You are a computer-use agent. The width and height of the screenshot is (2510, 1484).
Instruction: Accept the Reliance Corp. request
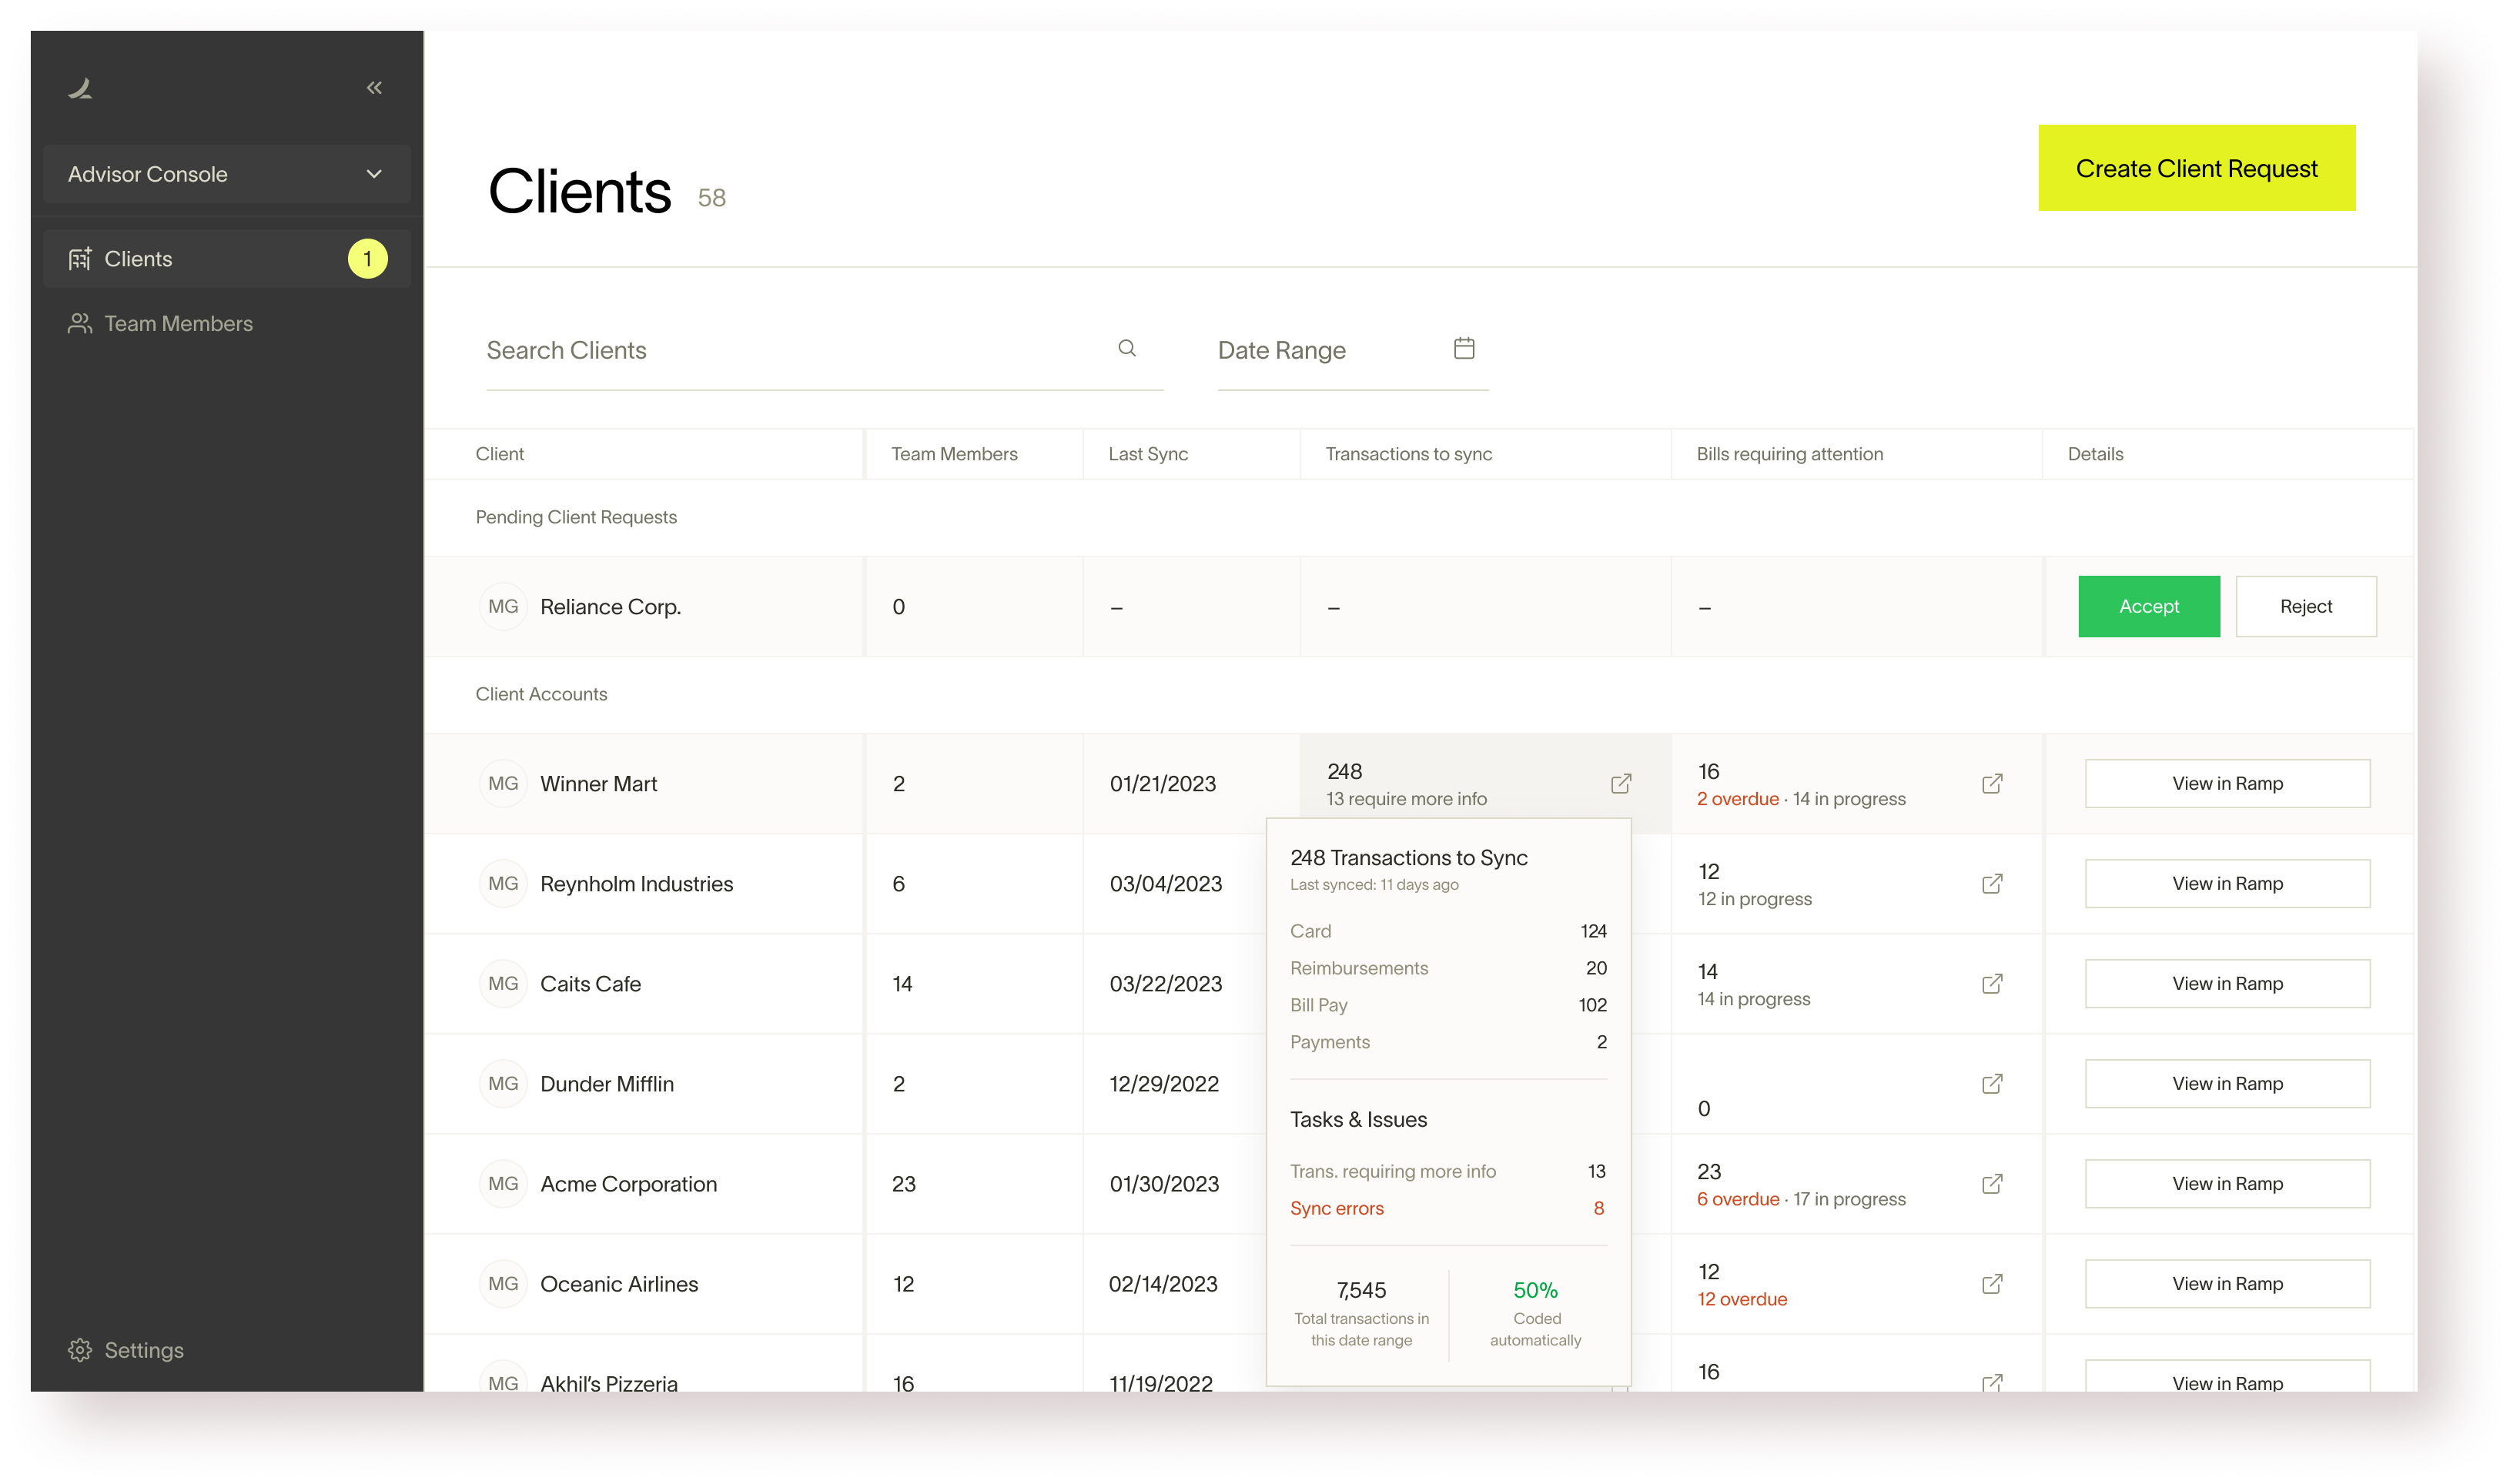point(2148,606)
